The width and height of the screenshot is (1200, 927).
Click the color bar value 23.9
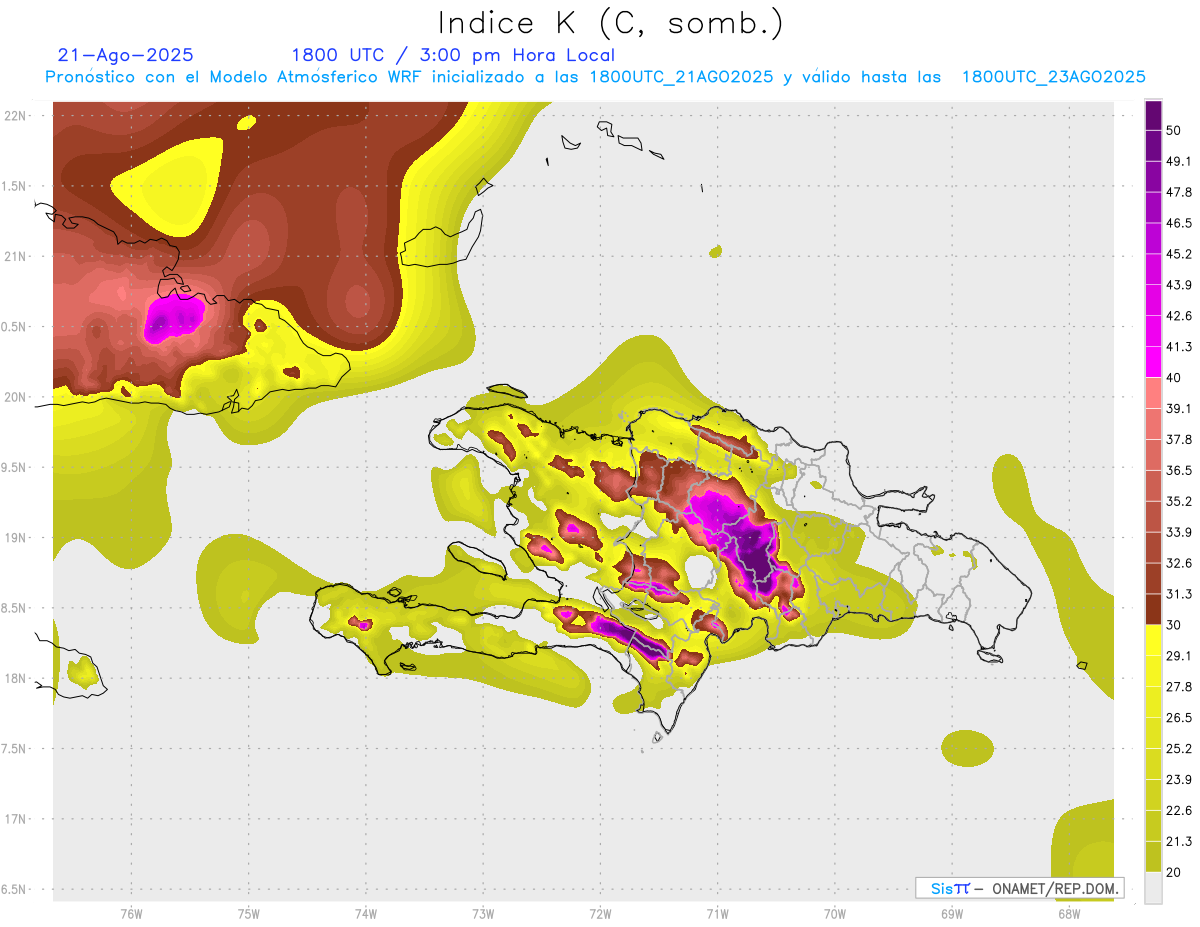pyautogui.click(x=1180, y=780)
